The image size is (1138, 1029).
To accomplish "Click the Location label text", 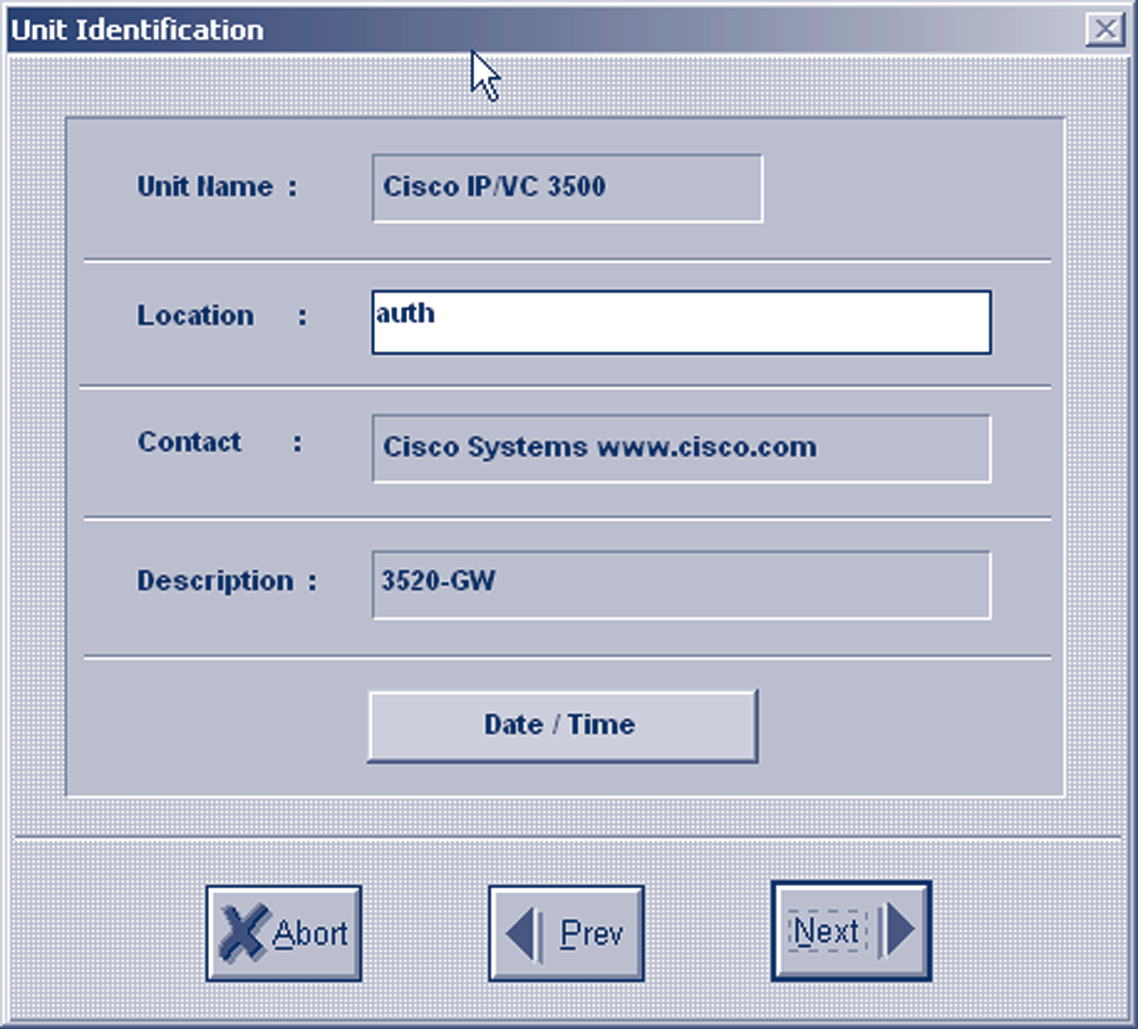I will point(195,316).
